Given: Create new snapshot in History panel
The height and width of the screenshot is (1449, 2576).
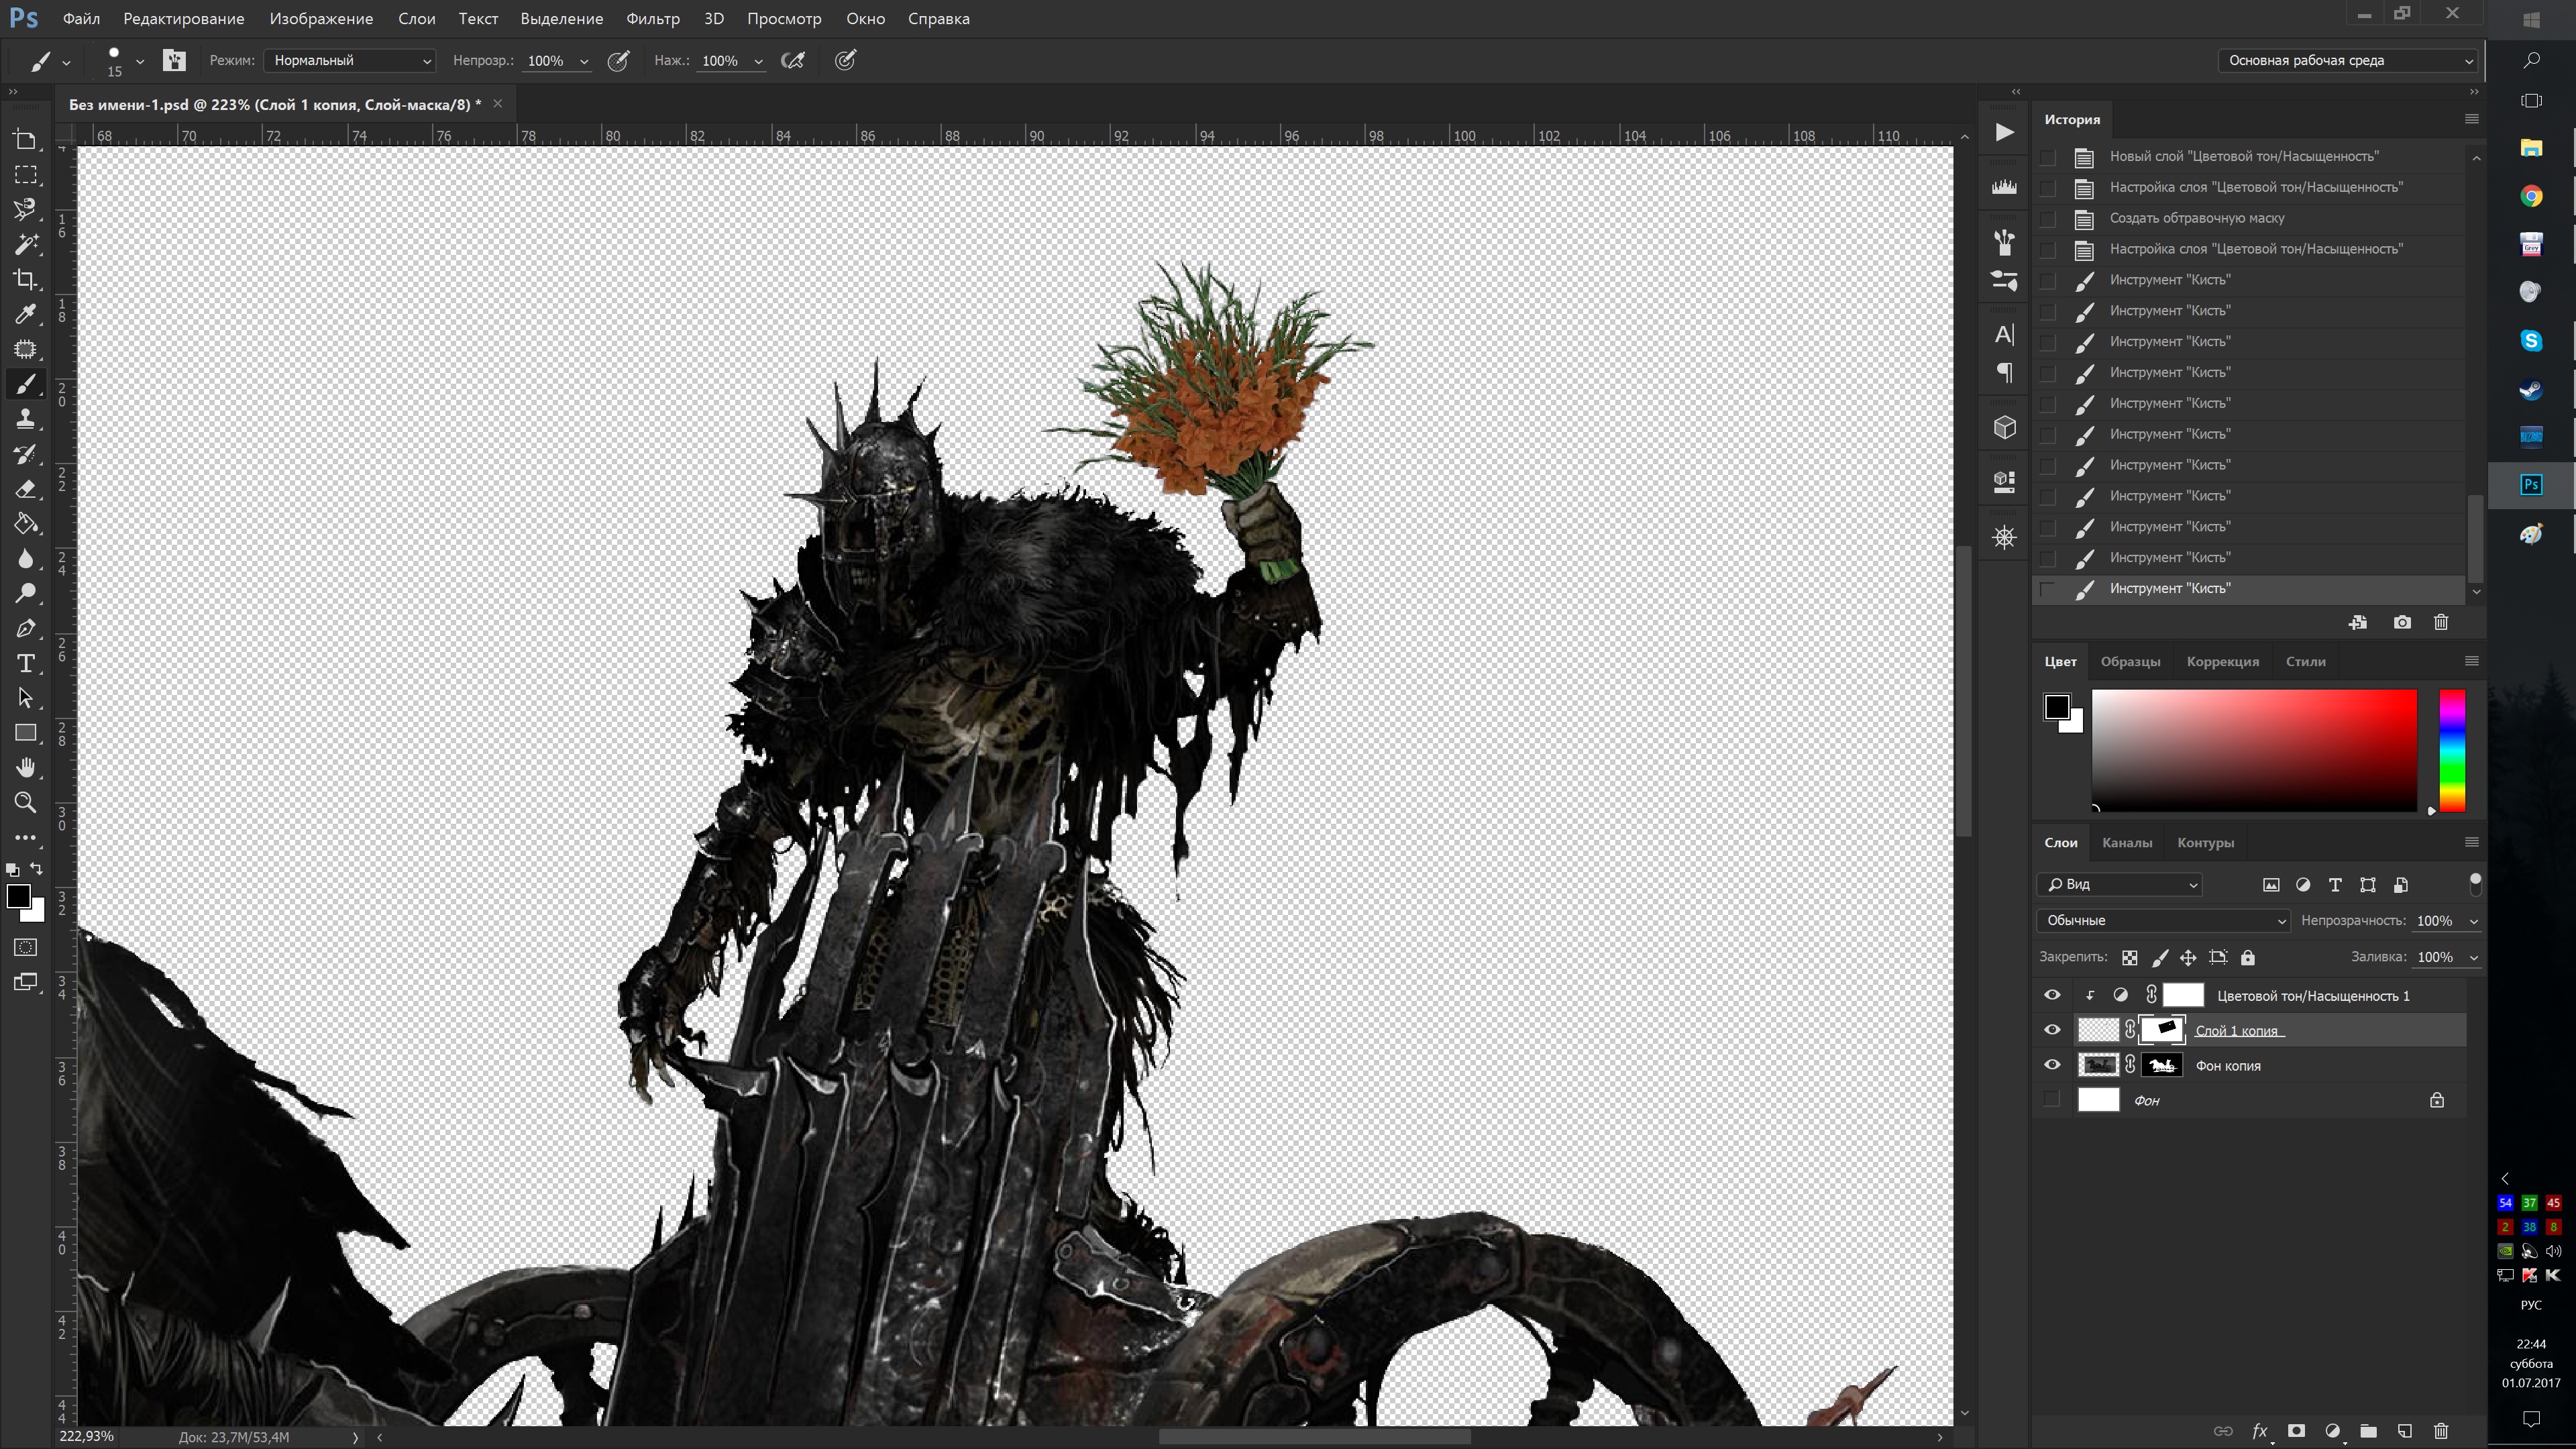Looking at the screenshot, I should point(2402,622).
